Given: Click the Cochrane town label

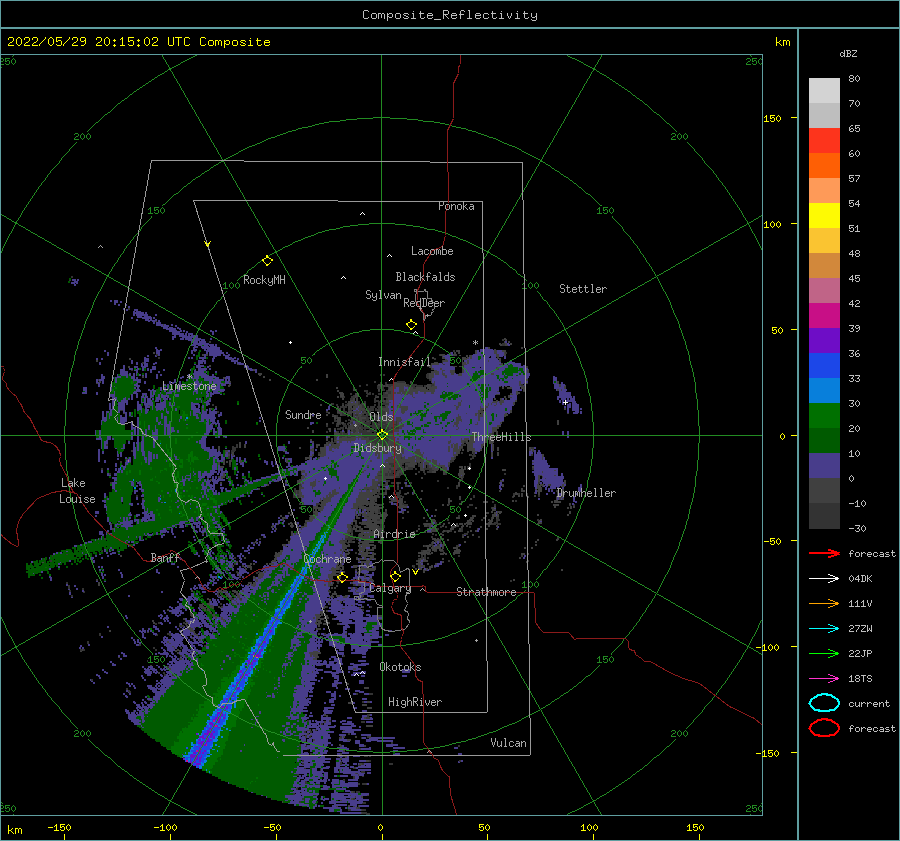Looking at the screenshot, I should 327,559.
